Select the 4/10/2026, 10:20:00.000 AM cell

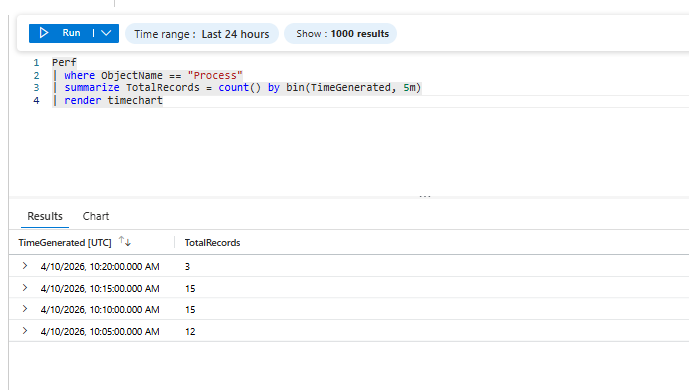click(x=100, y=267)
